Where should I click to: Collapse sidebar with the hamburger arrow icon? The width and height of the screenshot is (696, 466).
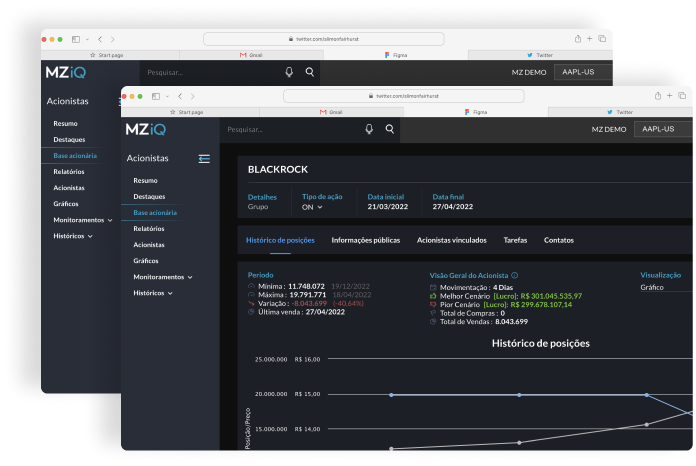[x=204, y=159]
